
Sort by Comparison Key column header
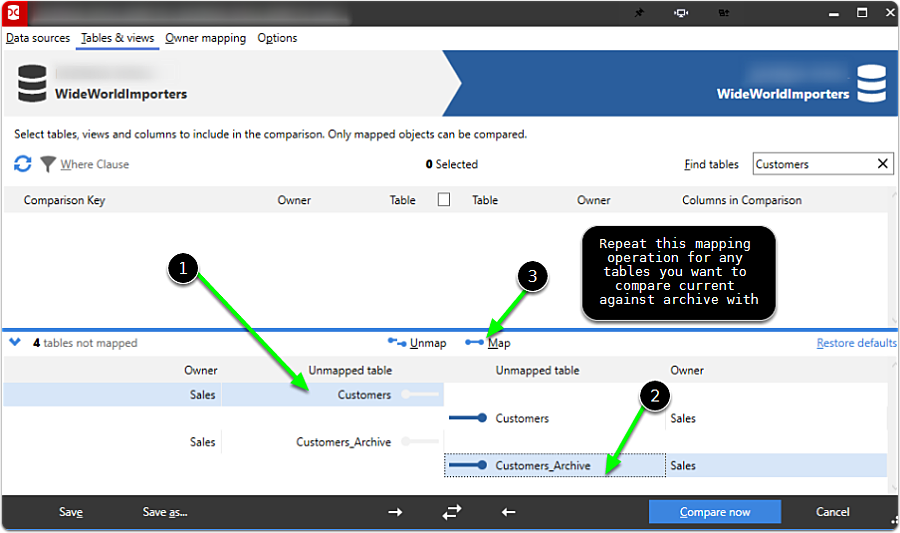(64, 200)
